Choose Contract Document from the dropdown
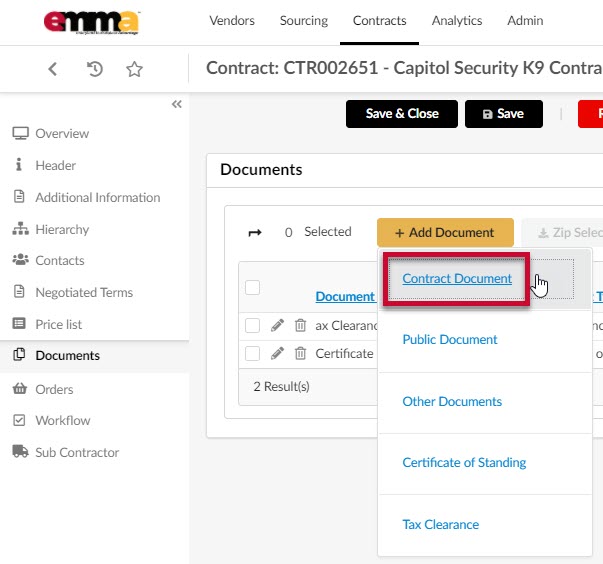 point(457,278)
